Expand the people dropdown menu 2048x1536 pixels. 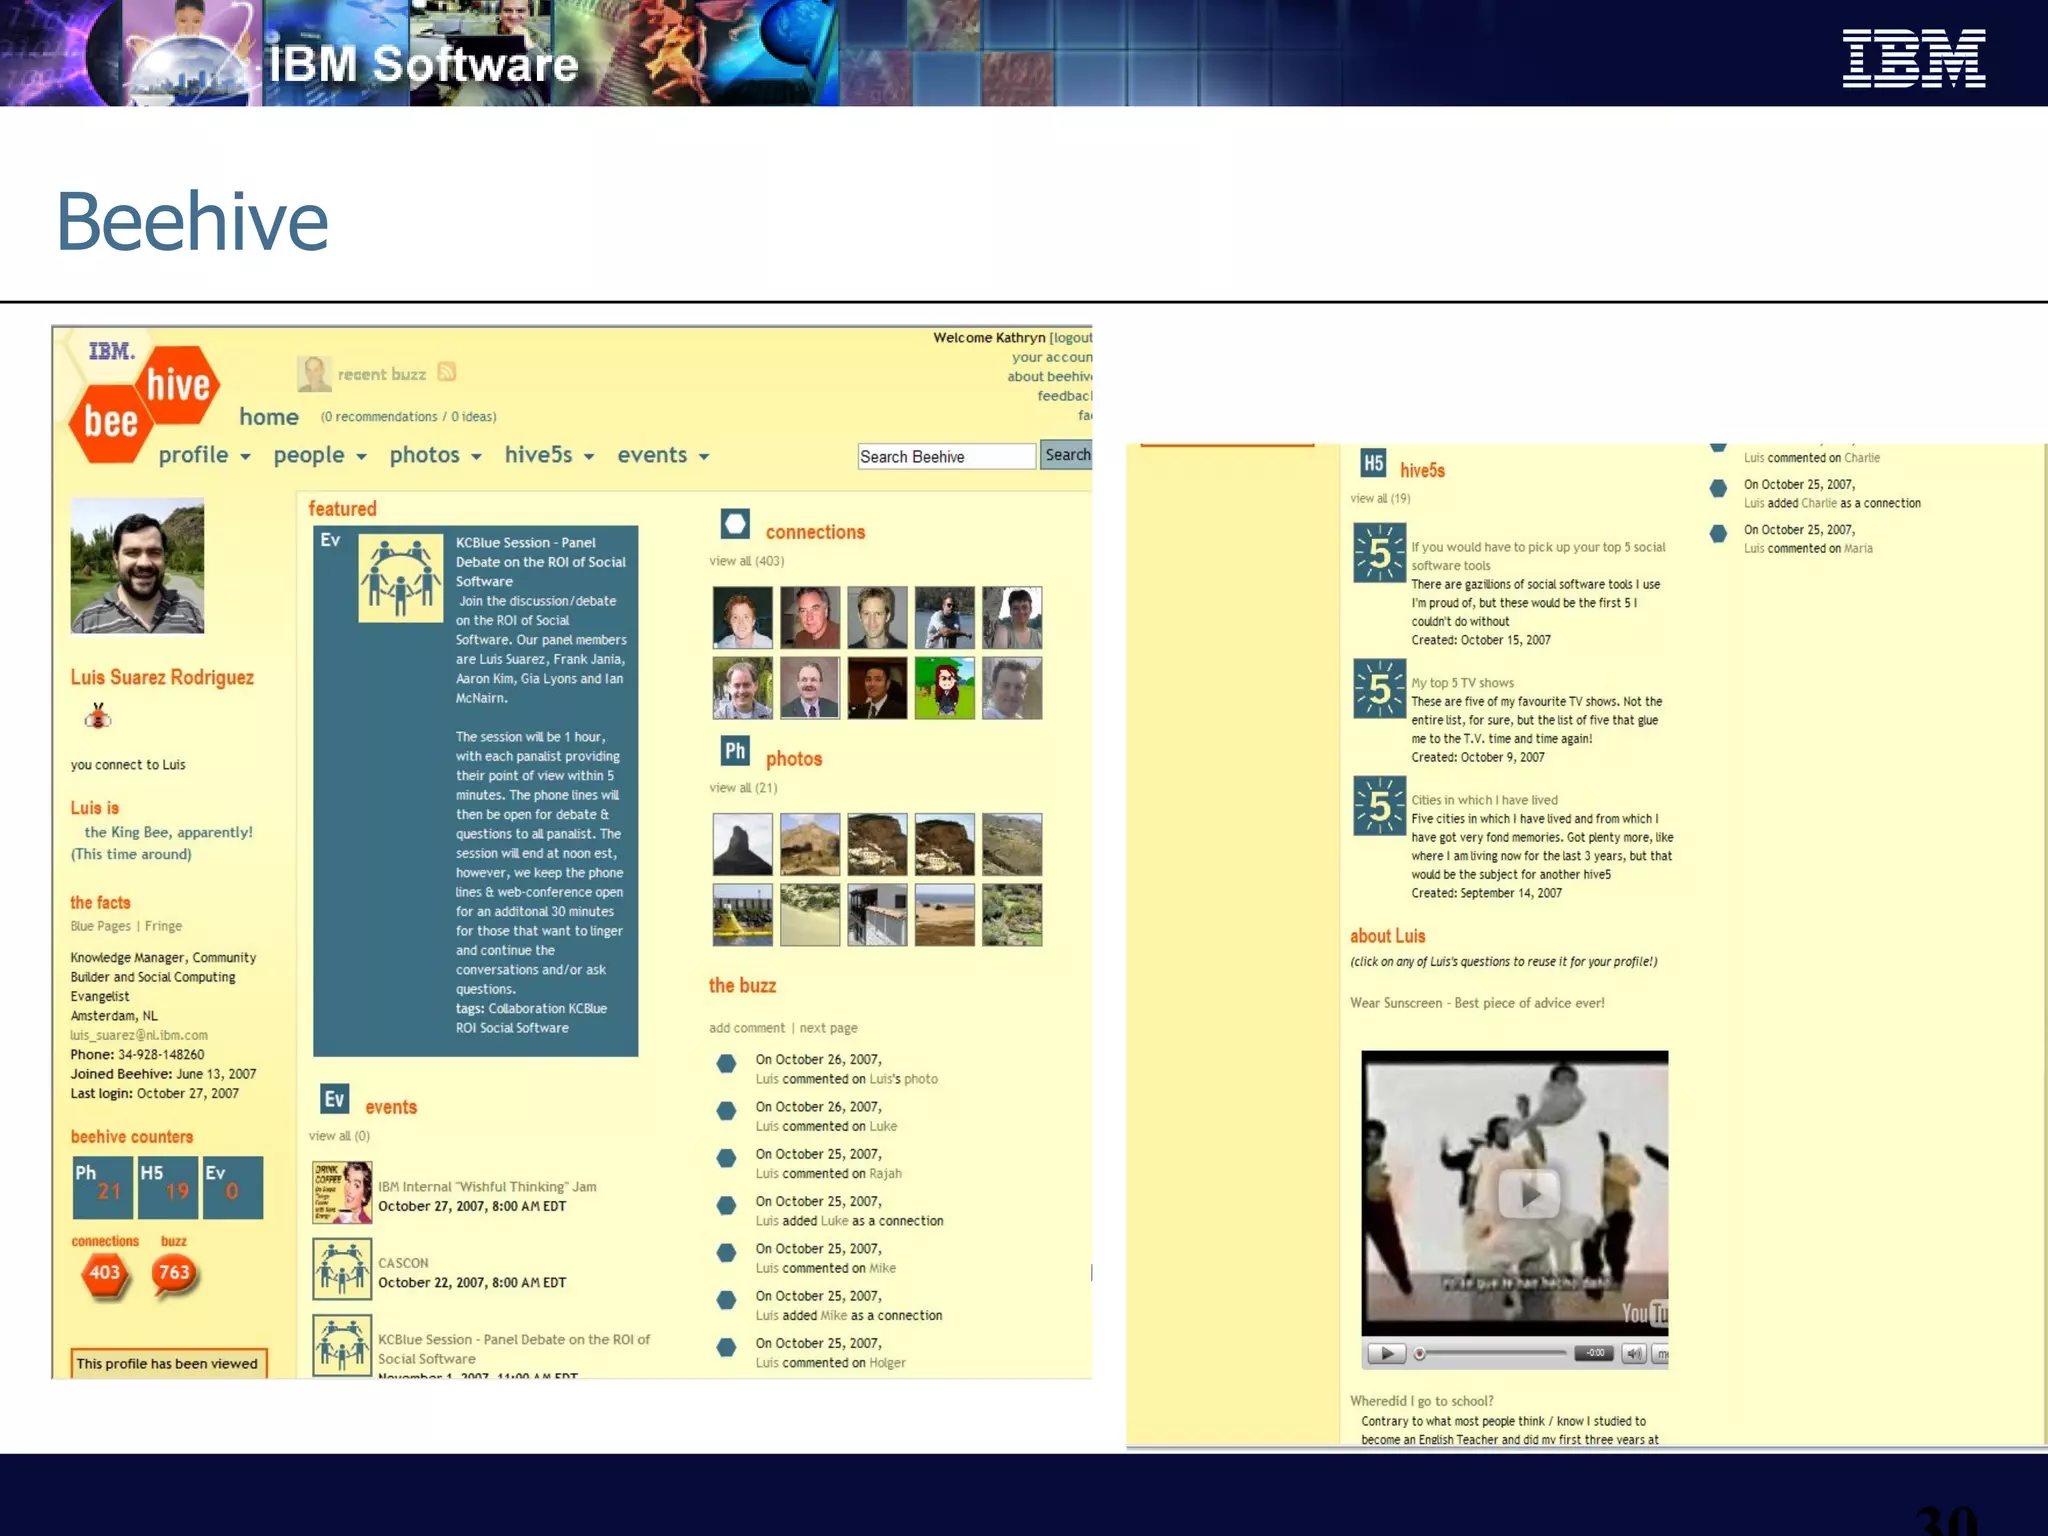(319, 456)
